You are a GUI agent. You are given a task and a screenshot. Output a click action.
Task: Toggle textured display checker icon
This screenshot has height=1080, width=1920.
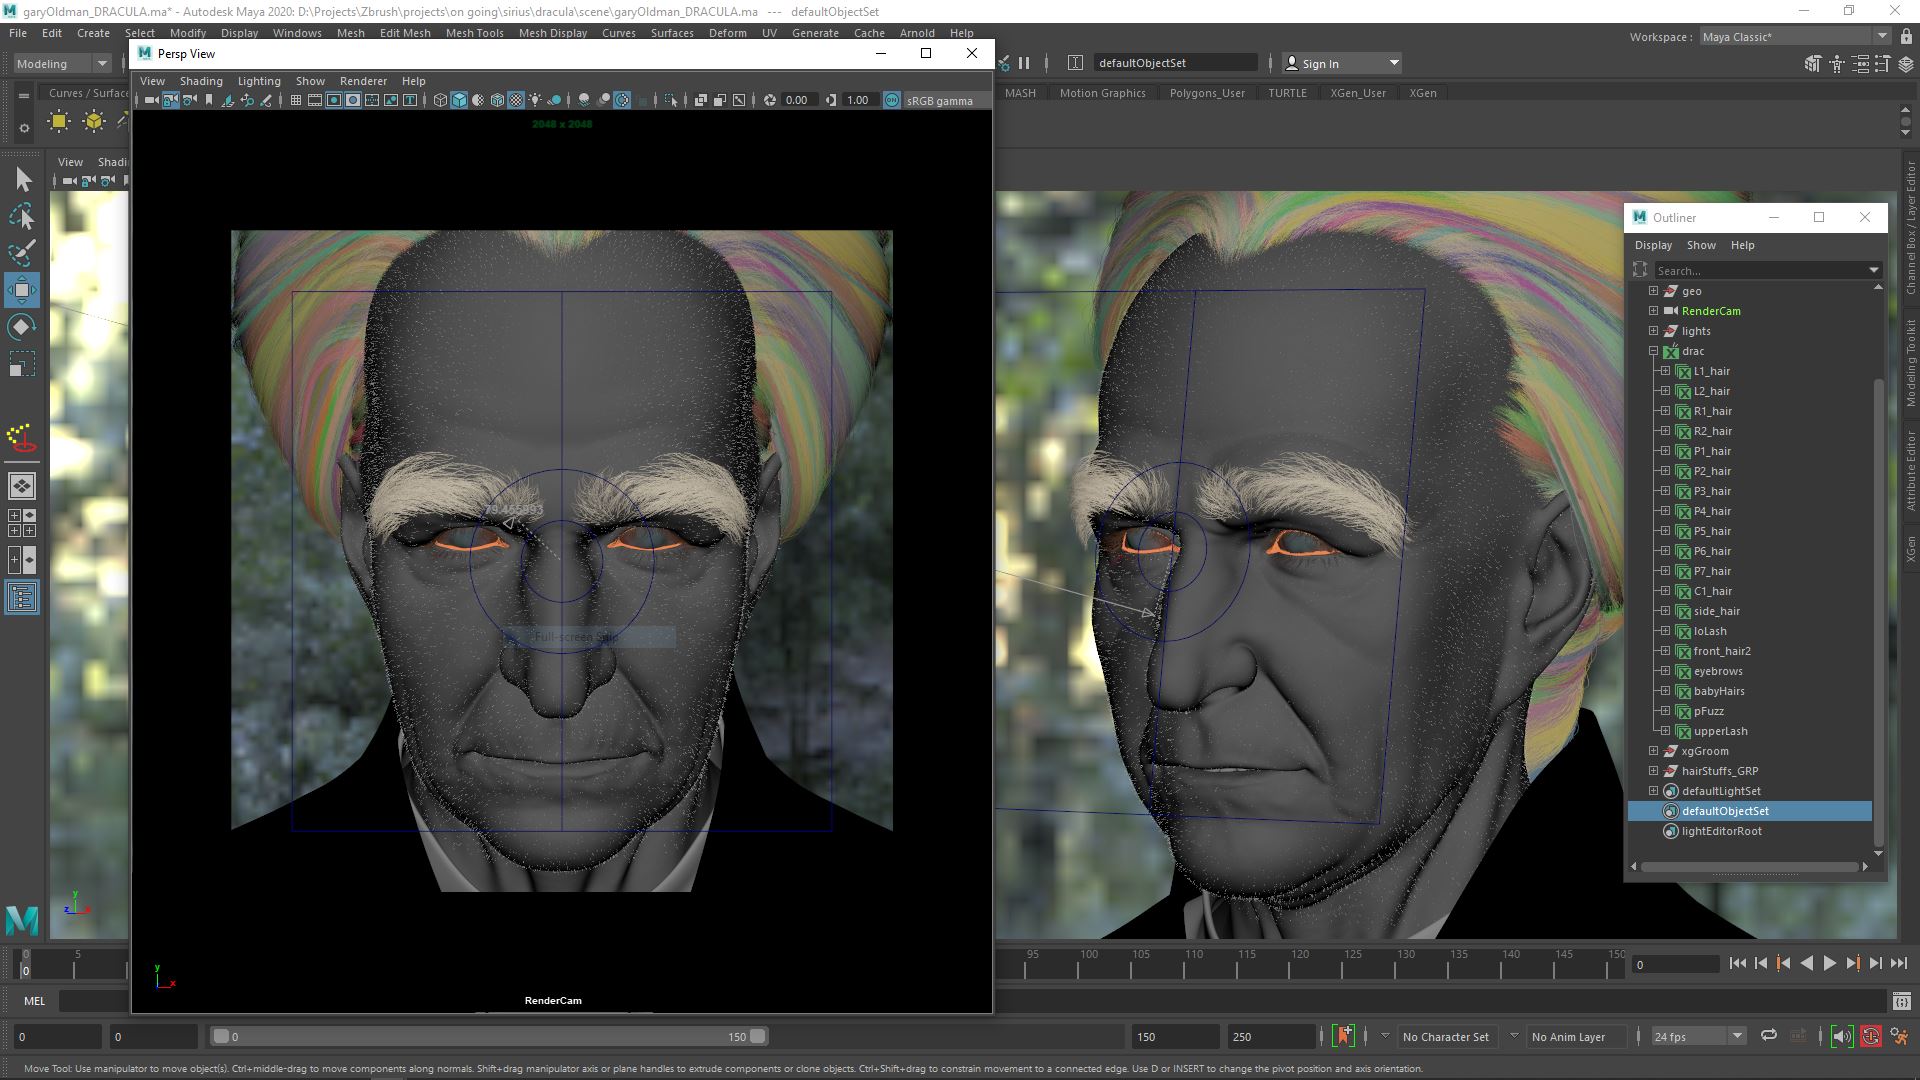(x=516, y=100)
